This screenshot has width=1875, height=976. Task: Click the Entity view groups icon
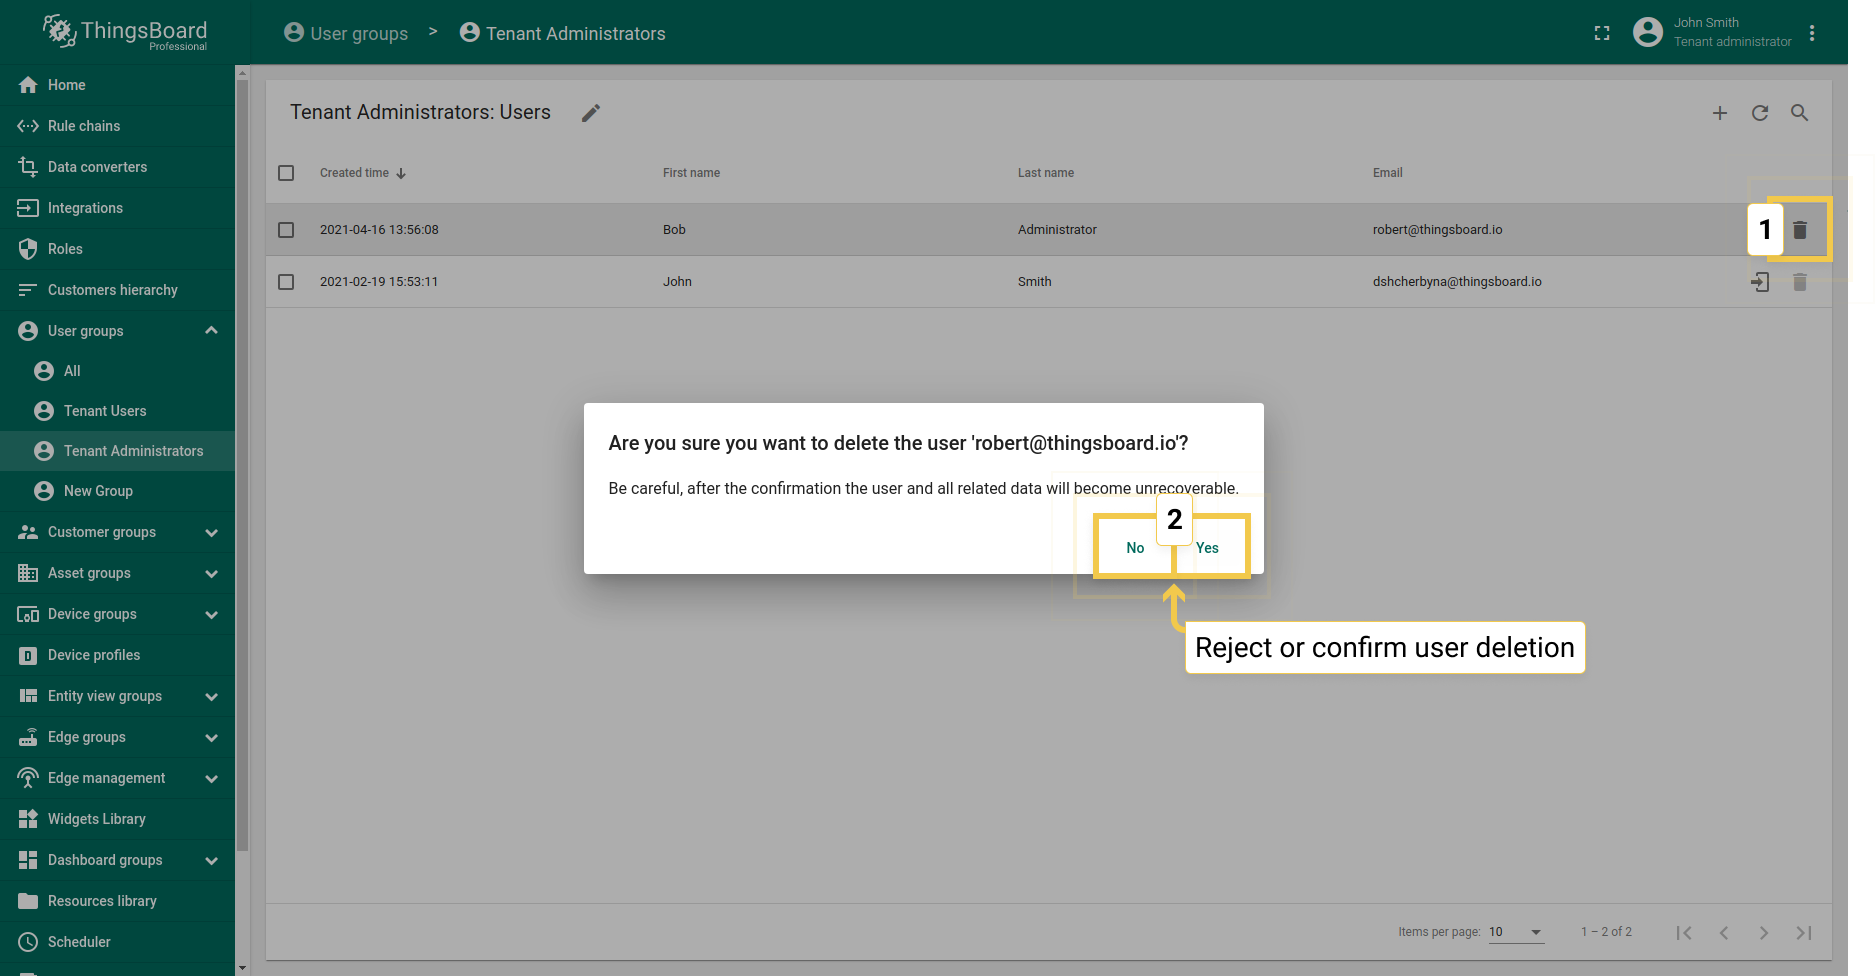coord(28,696)
